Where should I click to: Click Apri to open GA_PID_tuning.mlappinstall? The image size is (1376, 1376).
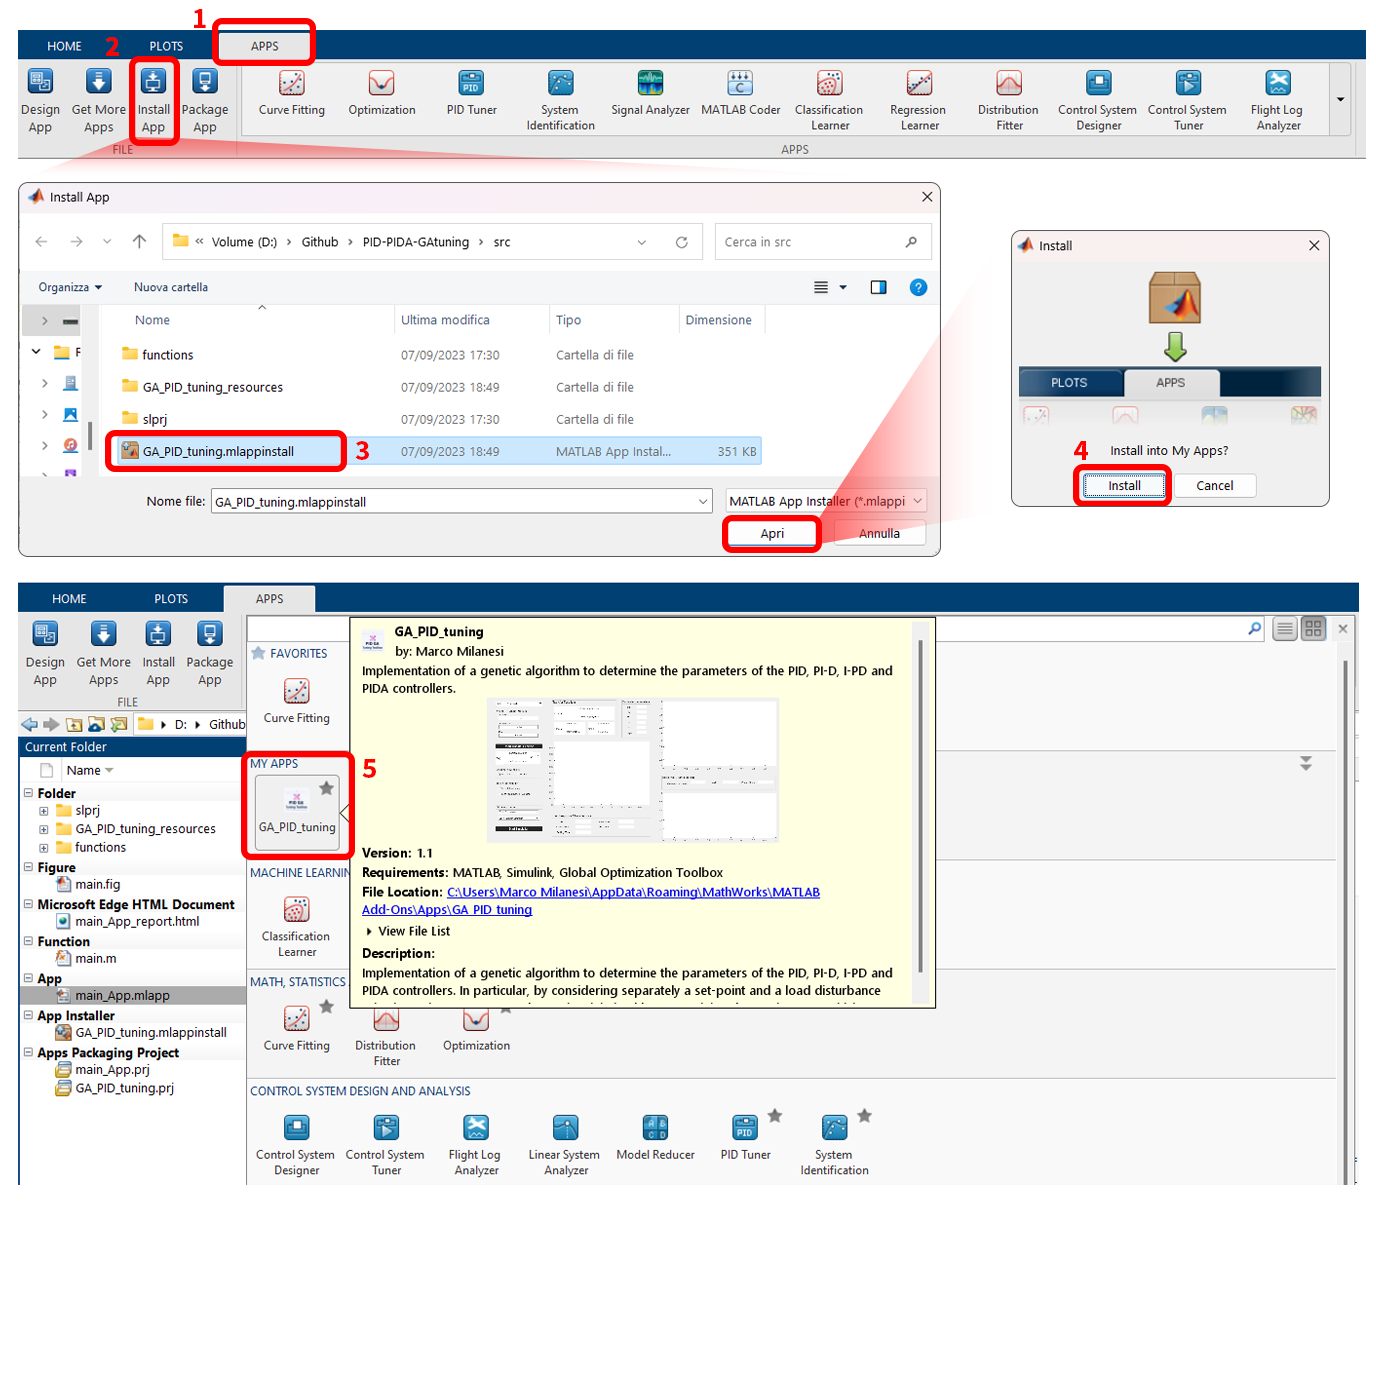771,533
